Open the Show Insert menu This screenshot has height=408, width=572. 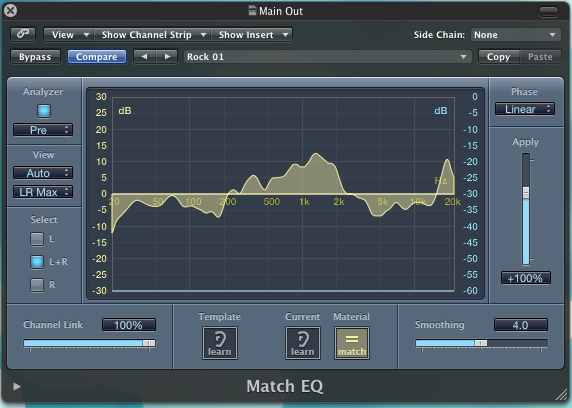(252, 35)
